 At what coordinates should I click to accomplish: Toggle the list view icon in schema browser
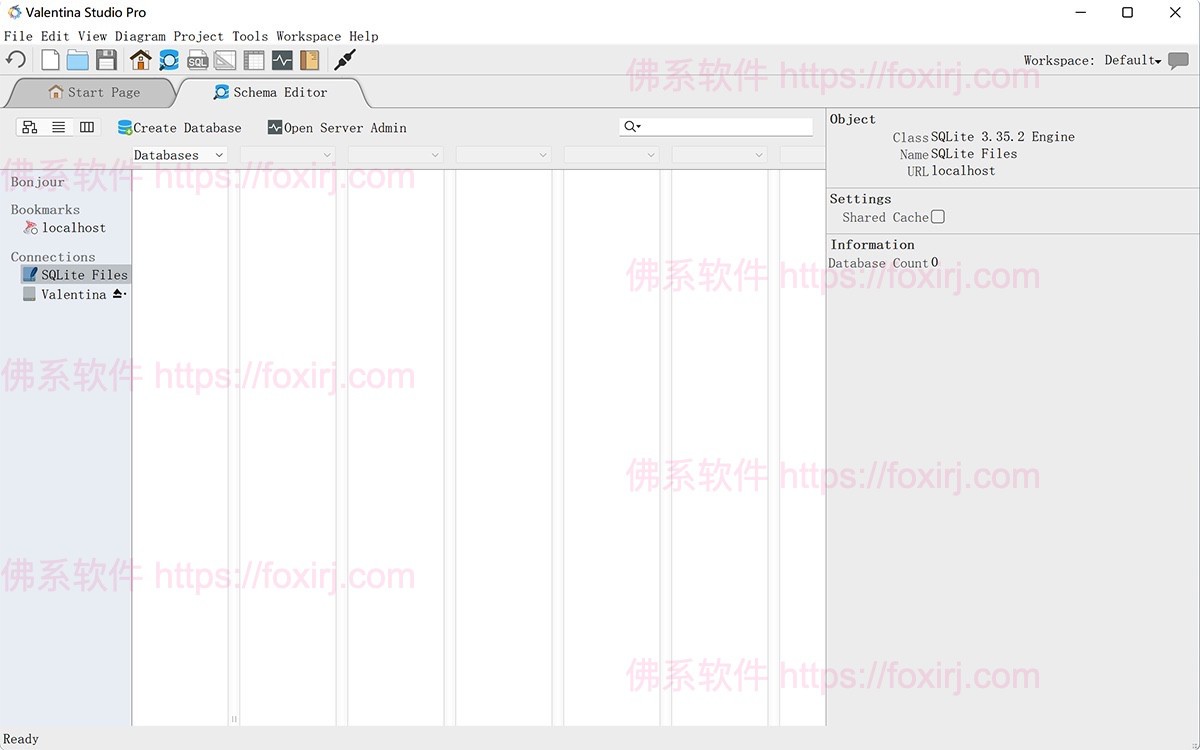(x=57, y=127)
